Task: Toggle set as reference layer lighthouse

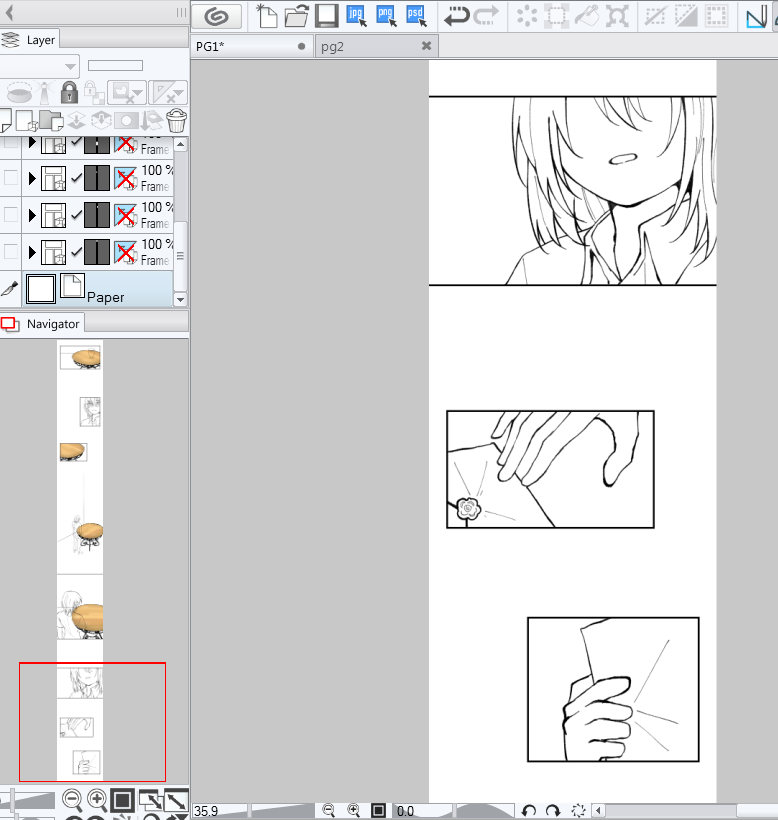Action: (x=46, y=93)
